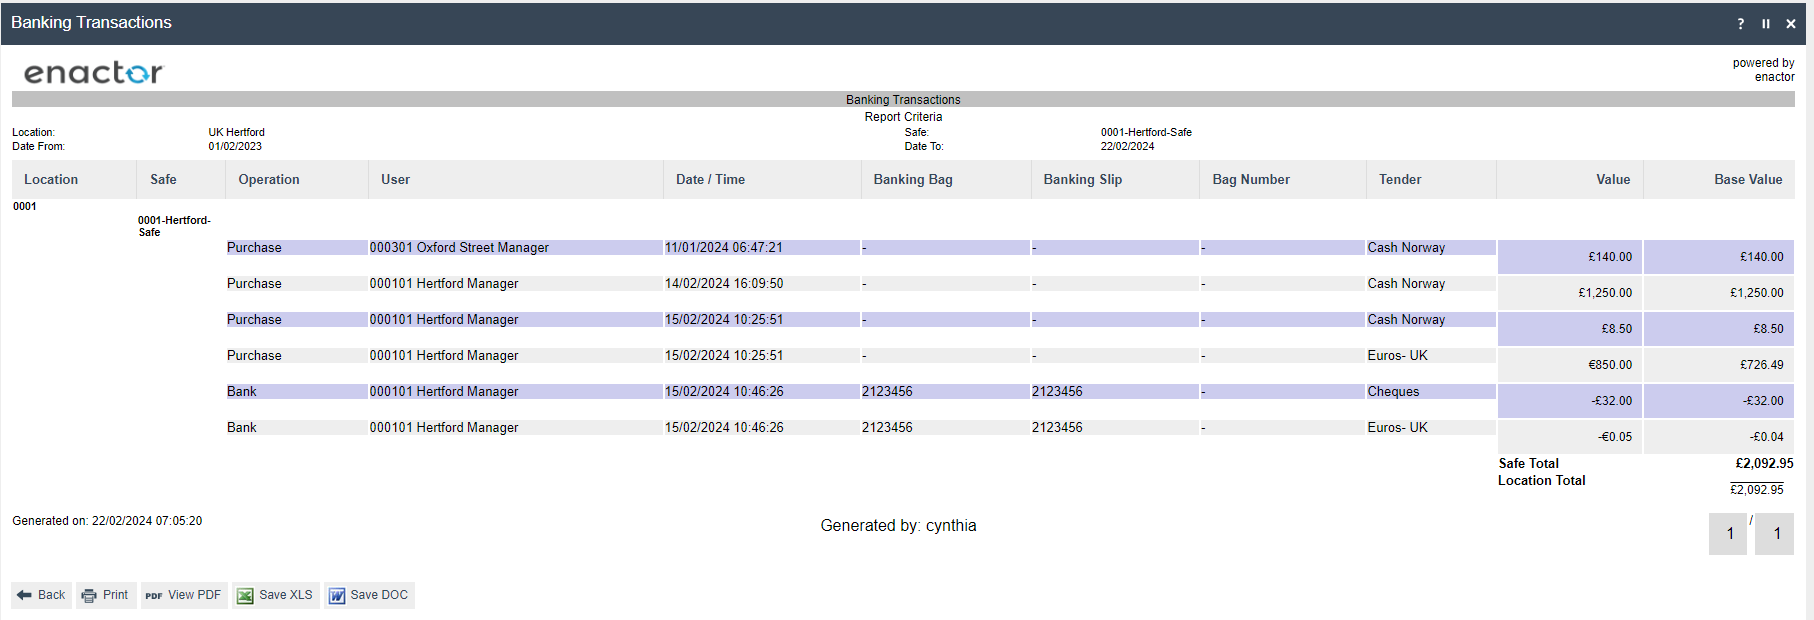Viewport: 1814px width, 620px height.
Task: Click the Date To value 22/02/2024
Action: pos(1127,146)
